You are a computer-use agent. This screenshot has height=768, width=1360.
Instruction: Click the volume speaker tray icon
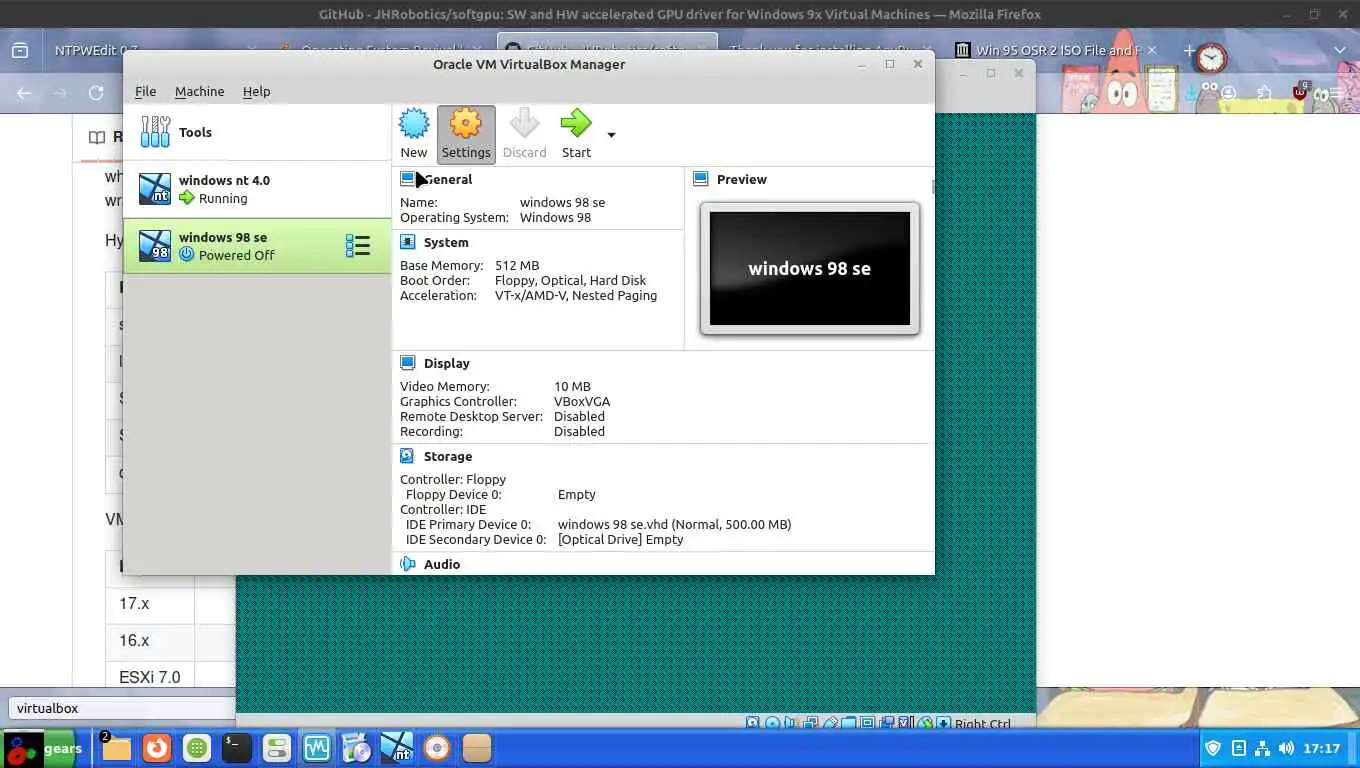click(1286, 748)
